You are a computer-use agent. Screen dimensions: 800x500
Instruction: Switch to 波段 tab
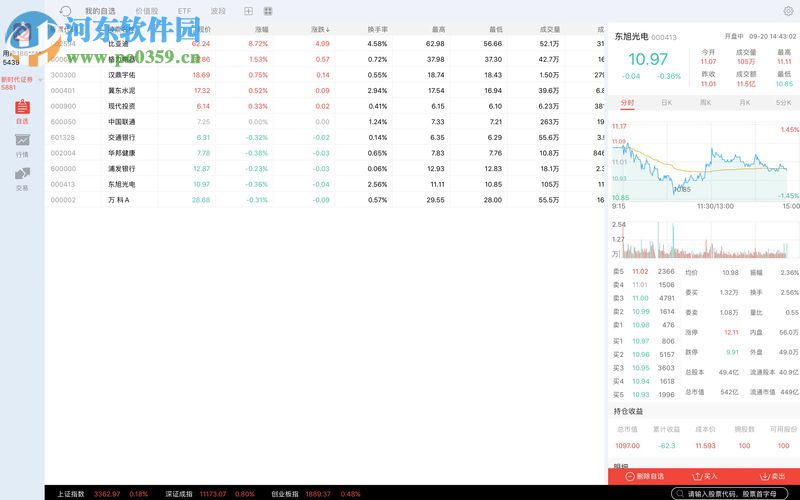pyautogui.click(x=218, y=11)
